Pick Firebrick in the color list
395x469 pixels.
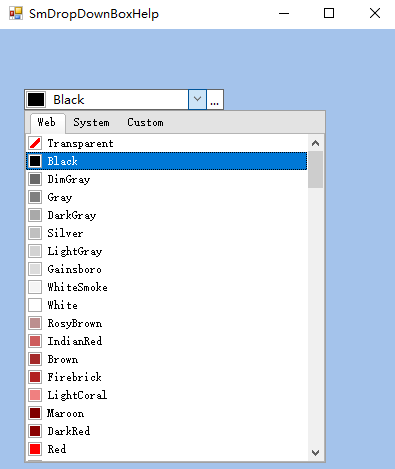[167, 377]
